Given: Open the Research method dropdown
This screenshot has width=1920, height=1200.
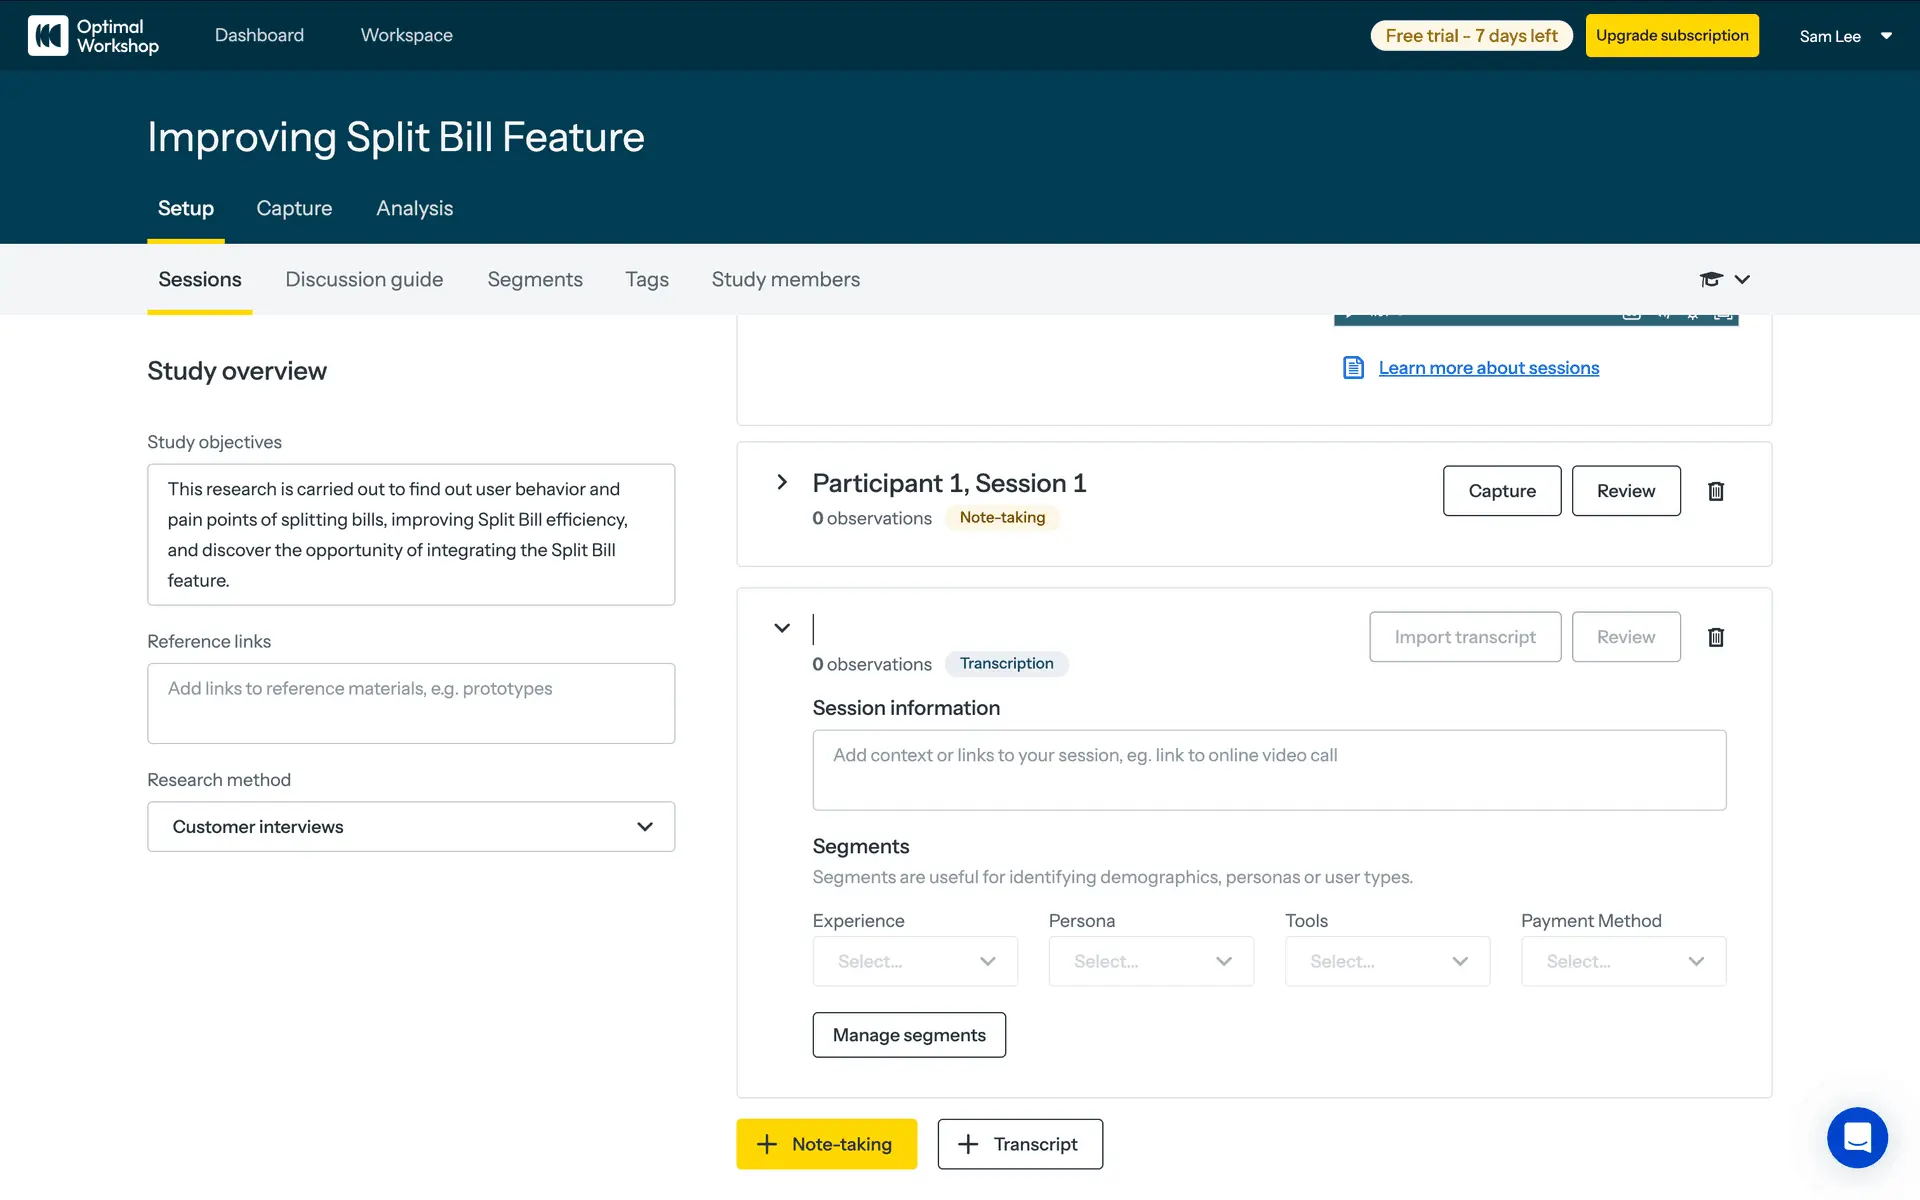Looking at the screenshot, I should (411, 827).
